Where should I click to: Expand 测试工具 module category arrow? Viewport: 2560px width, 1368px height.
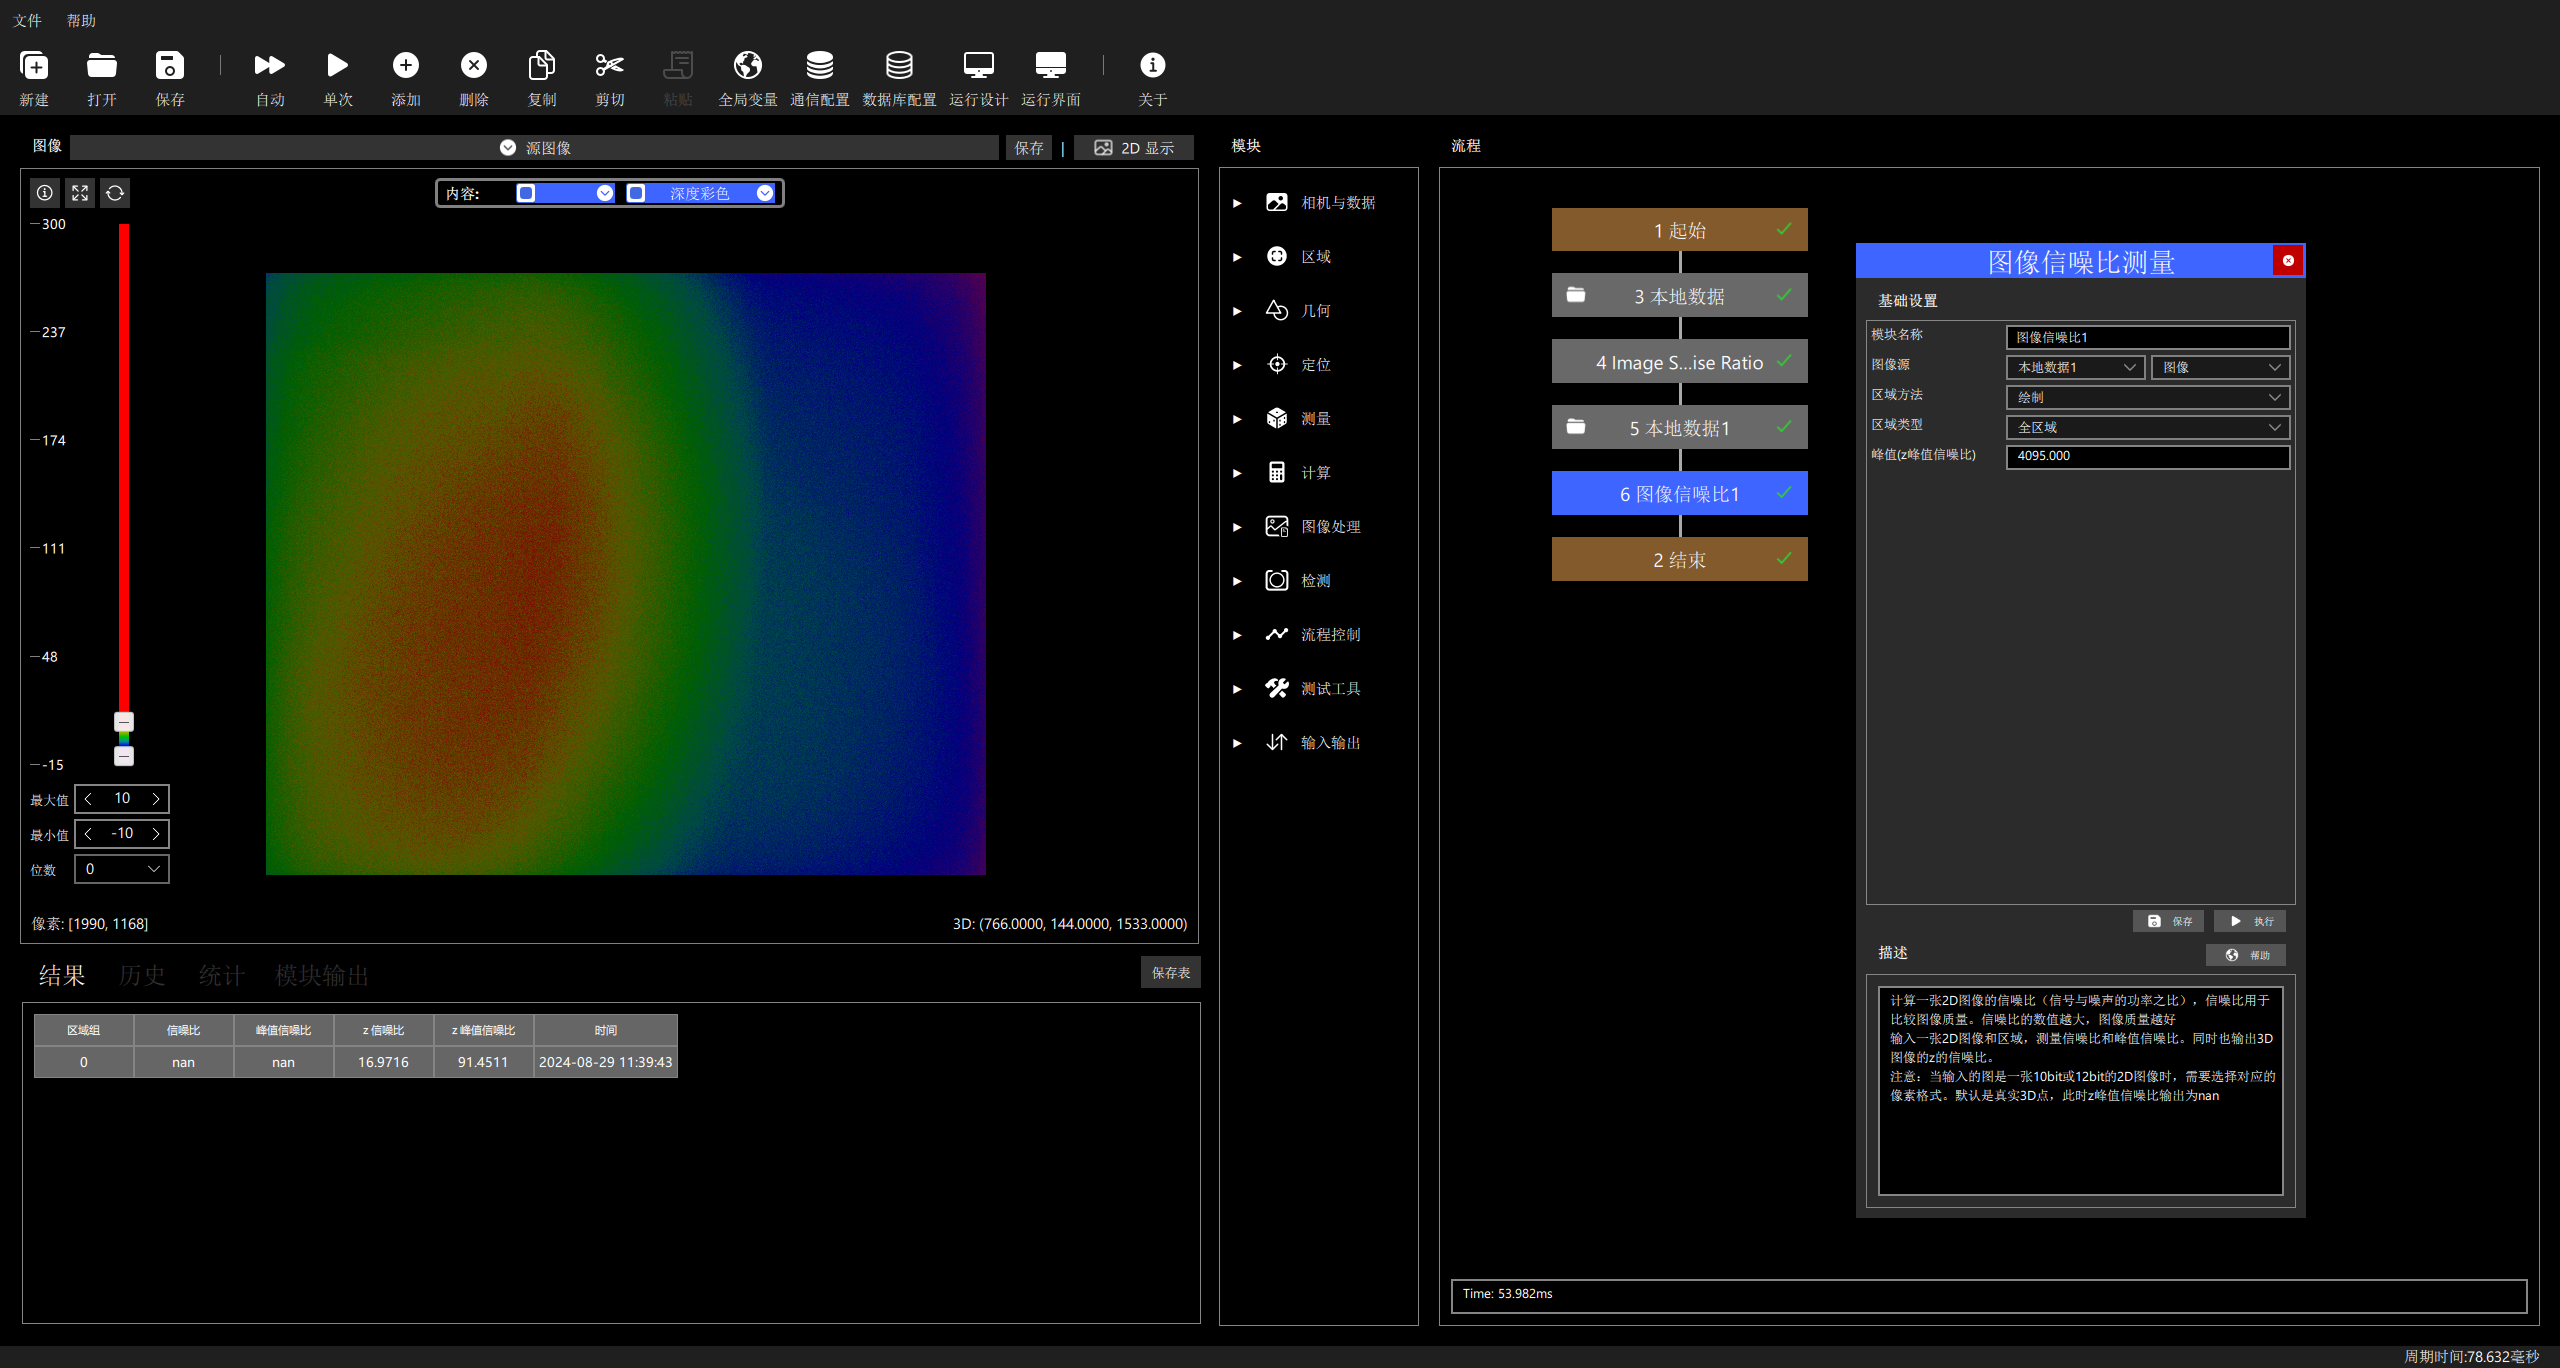point(1237,689)
